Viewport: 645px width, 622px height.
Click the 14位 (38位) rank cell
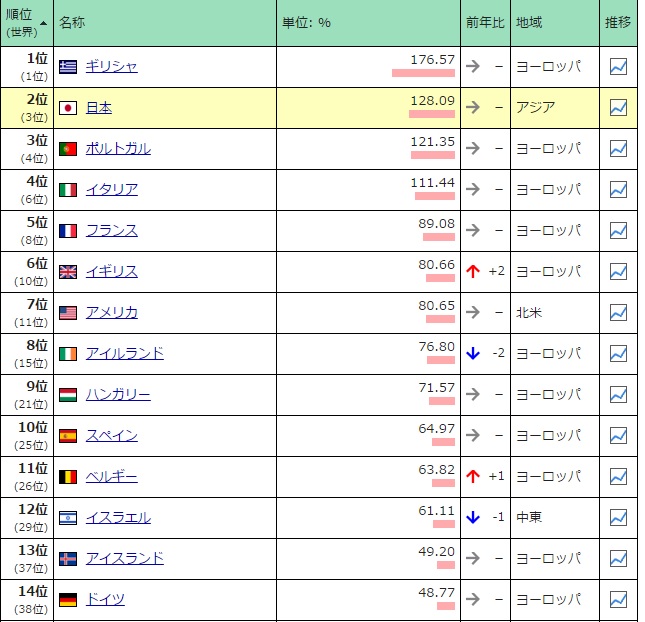coord(27,600)
